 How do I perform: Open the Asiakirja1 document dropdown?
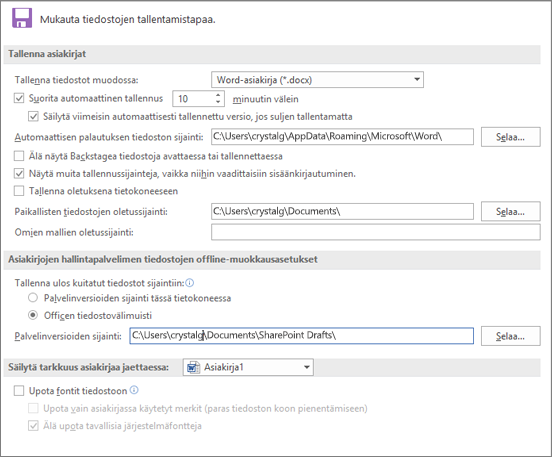click(x=248, y=367)
